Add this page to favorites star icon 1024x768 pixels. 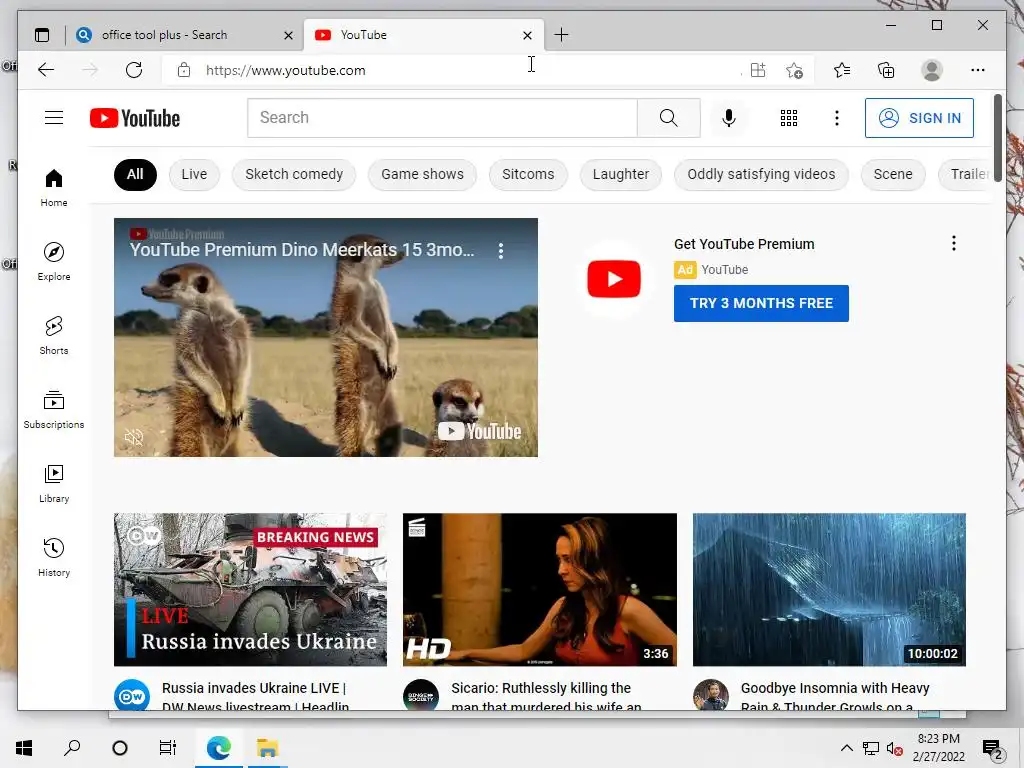click(x=794, y=70)
